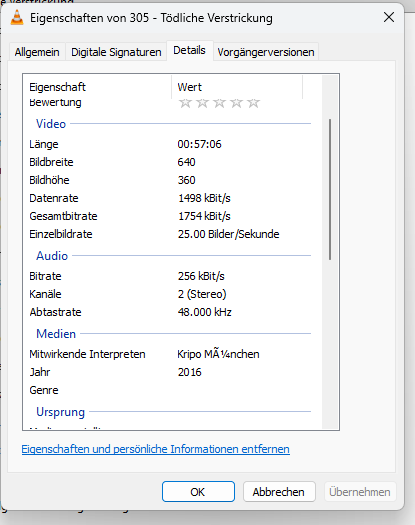415x525 pixels.
Task: Switch to the Allgemein tab
Action: click(37, 52)
